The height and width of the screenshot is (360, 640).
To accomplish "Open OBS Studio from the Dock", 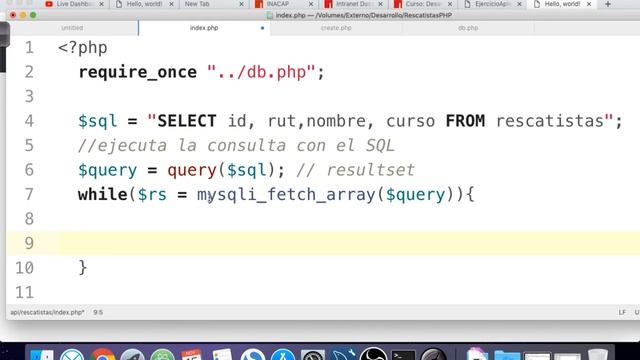I will coord(373,354).
